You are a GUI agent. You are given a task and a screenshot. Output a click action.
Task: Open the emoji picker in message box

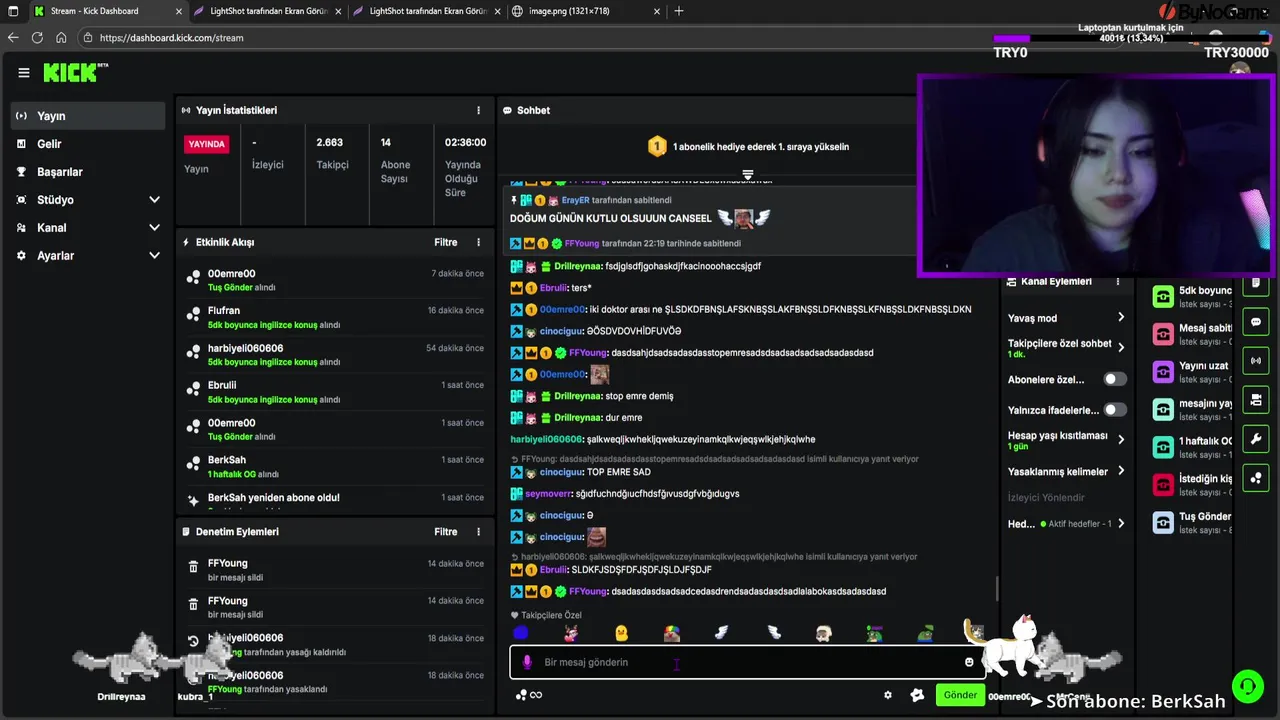[969, 662]
